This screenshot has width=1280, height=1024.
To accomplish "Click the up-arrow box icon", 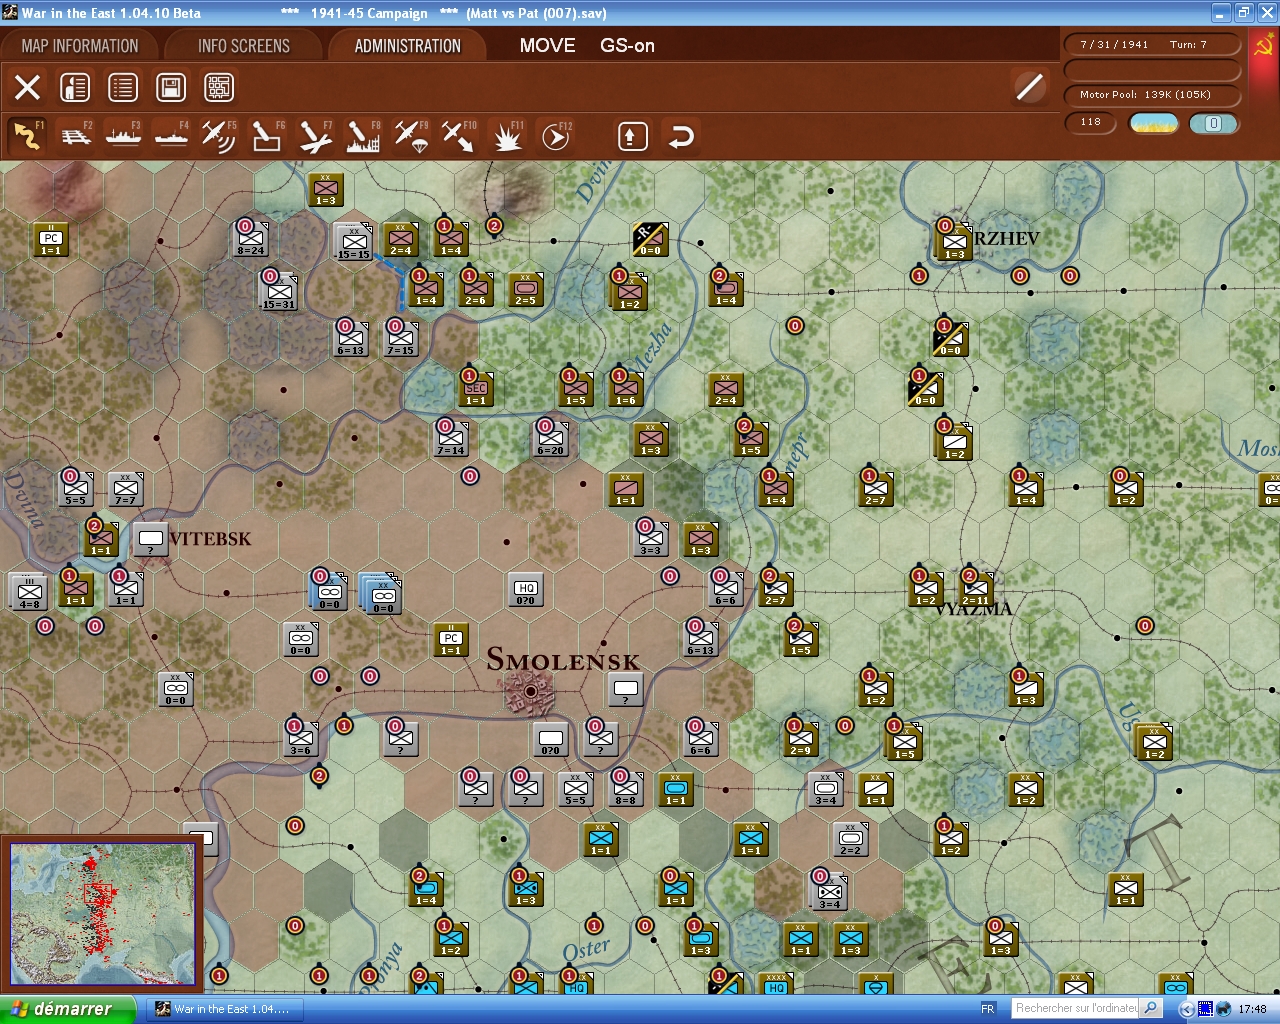I will (x=632, y=136).
